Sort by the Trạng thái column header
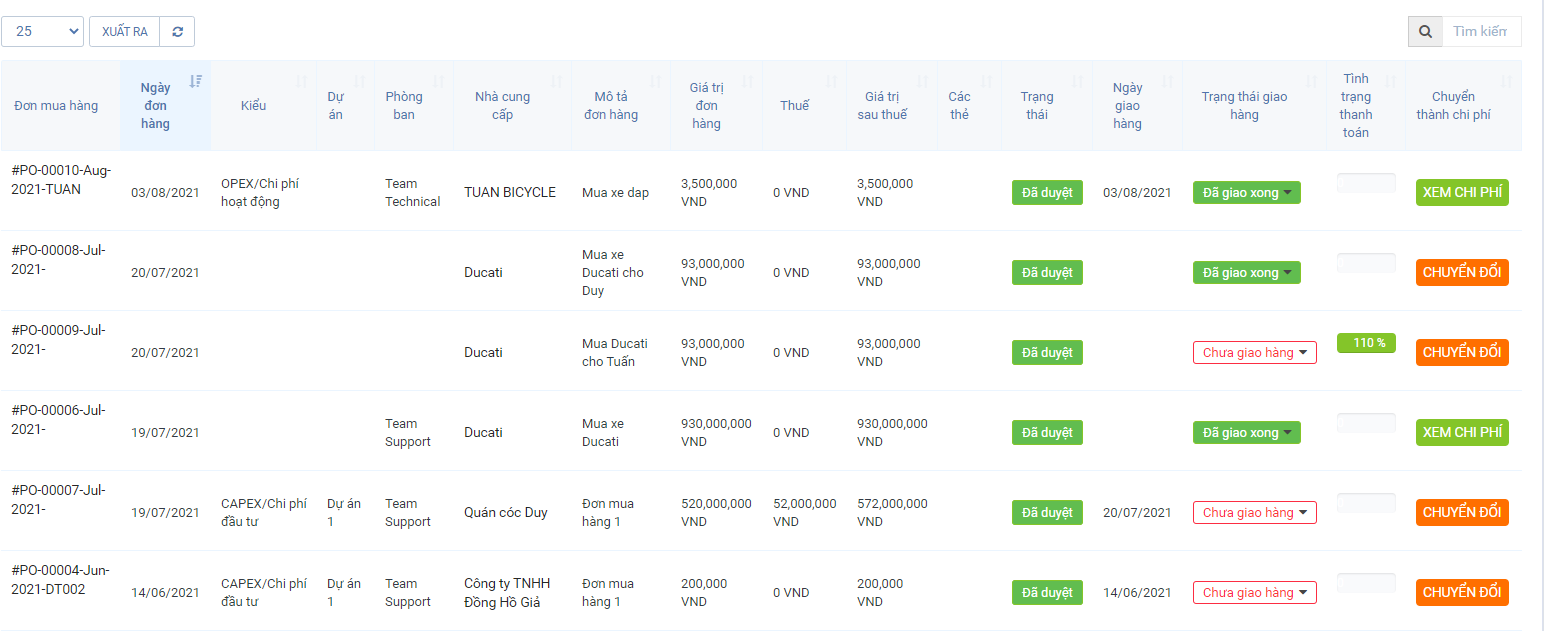Image resolution: width=1544 pixels, height=631 pixels. coord(1037,105)
